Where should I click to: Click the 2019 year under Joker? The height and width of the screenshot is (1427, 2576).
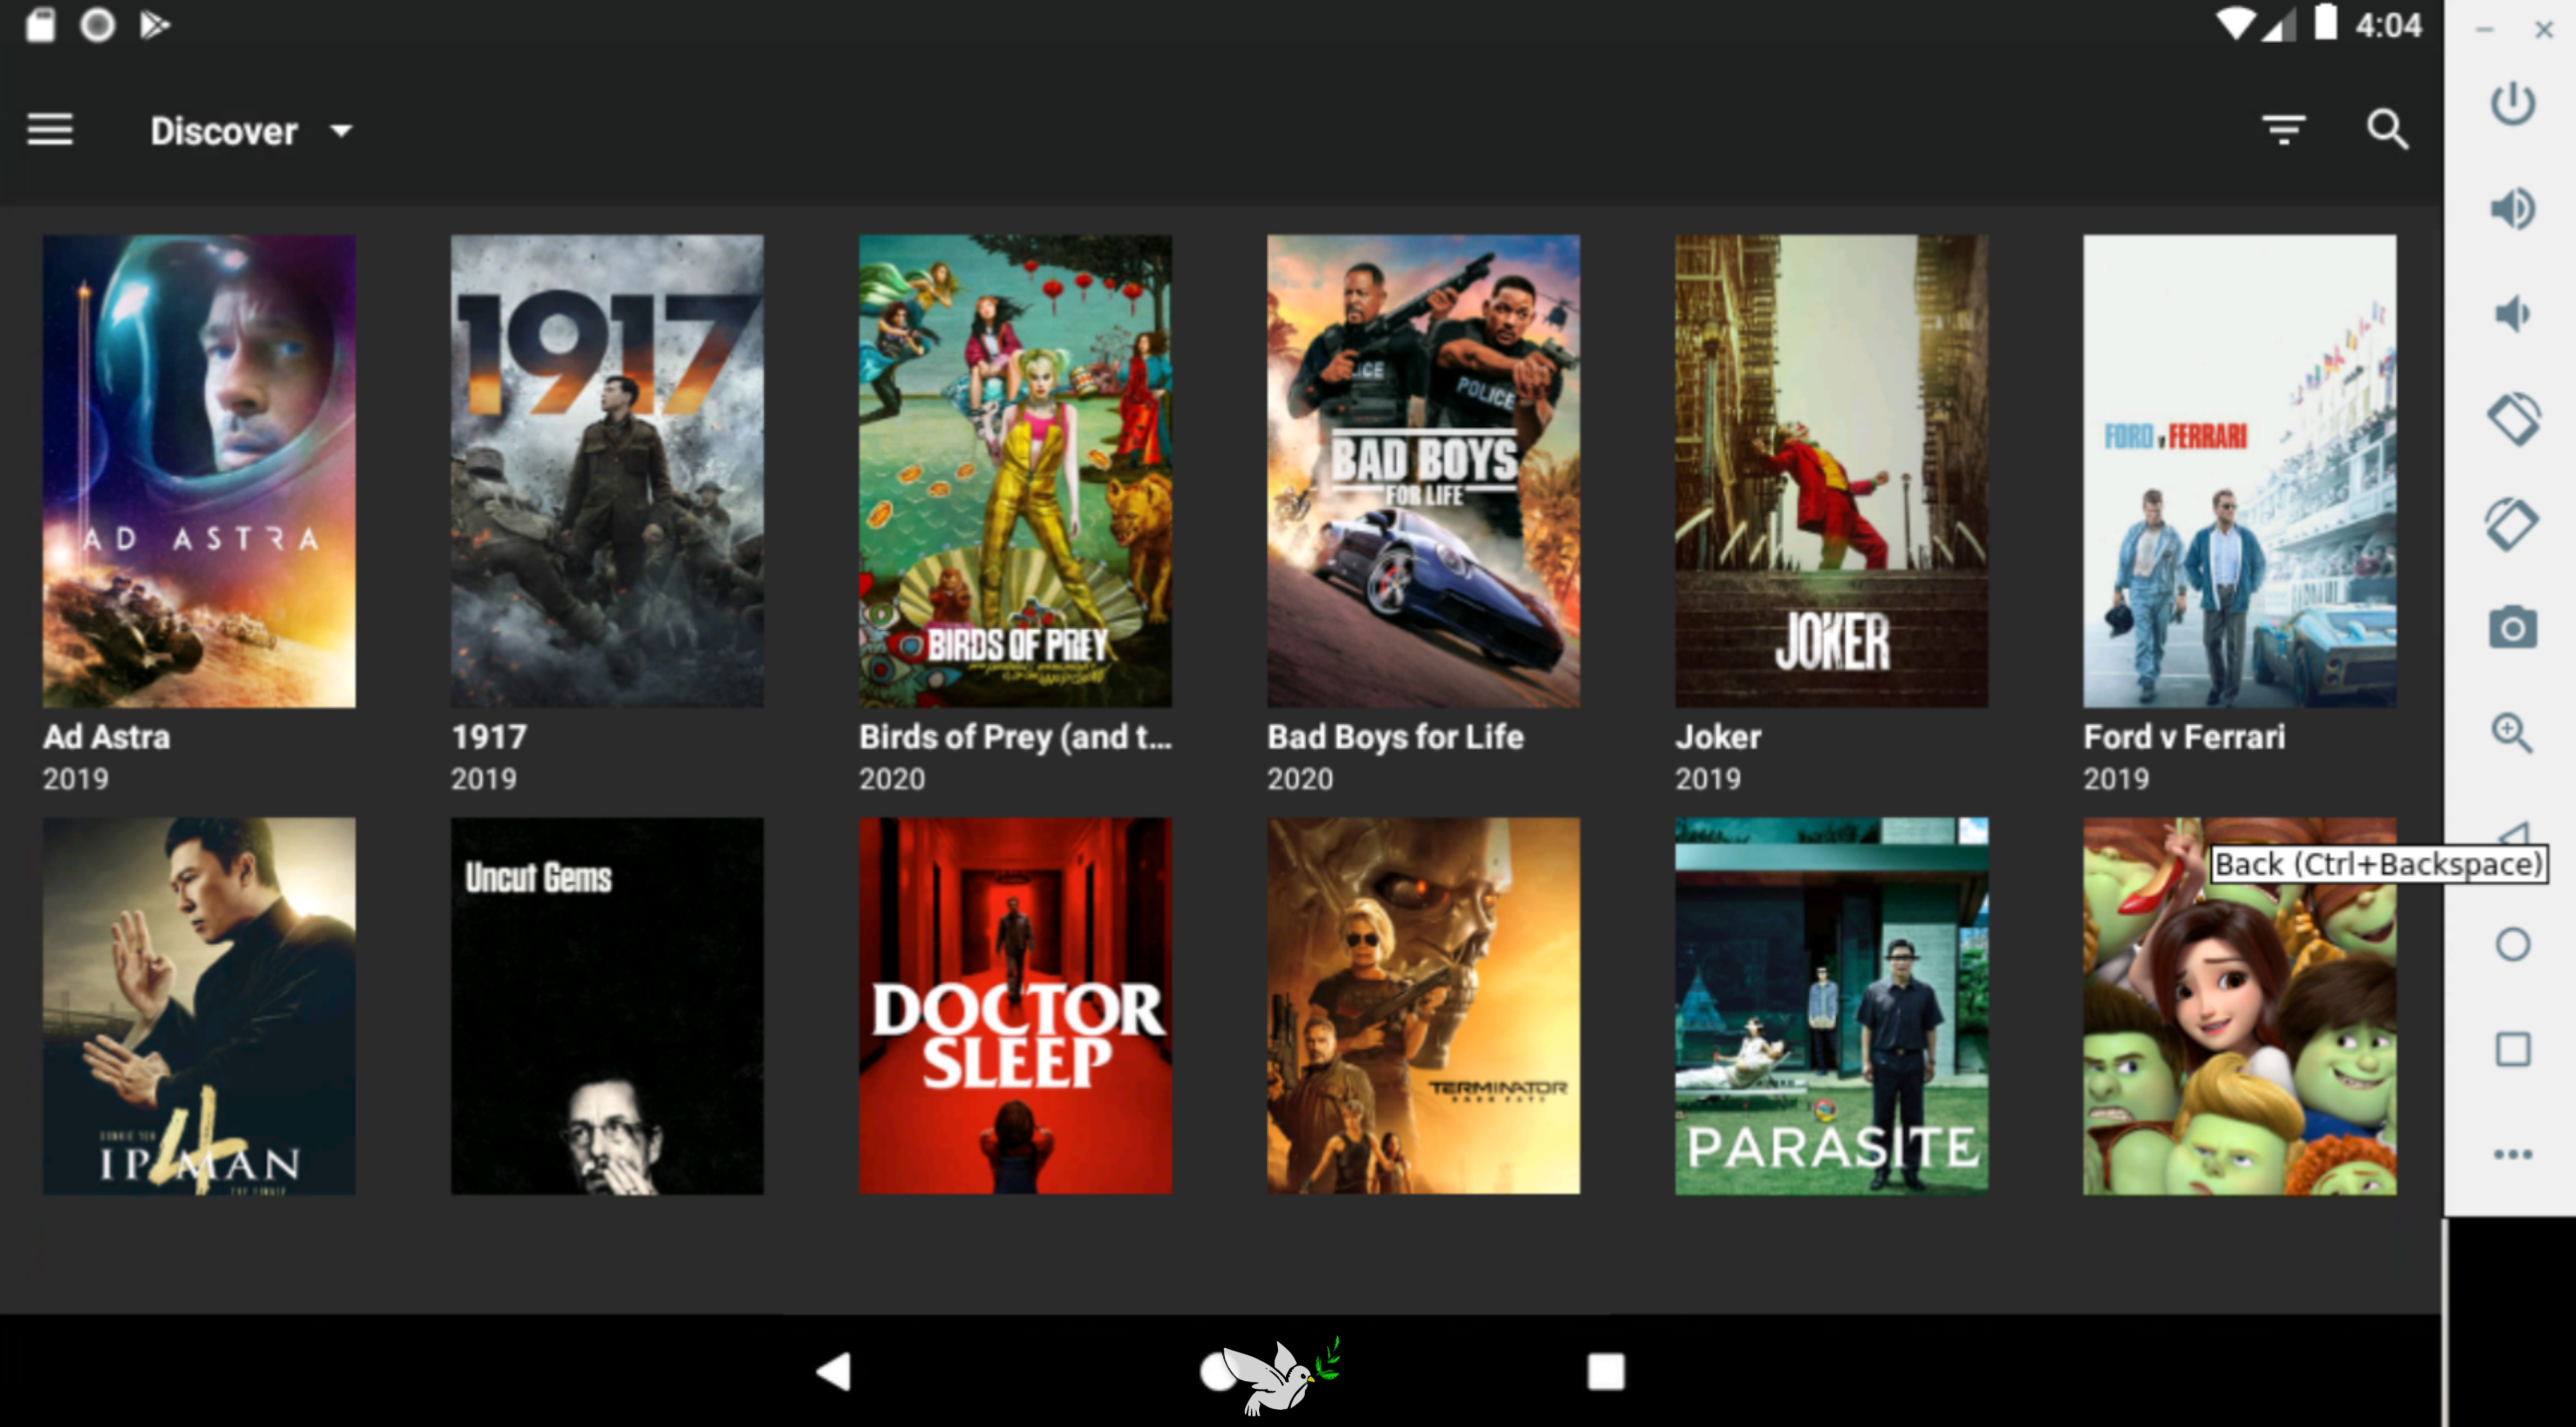point(1708,779)
